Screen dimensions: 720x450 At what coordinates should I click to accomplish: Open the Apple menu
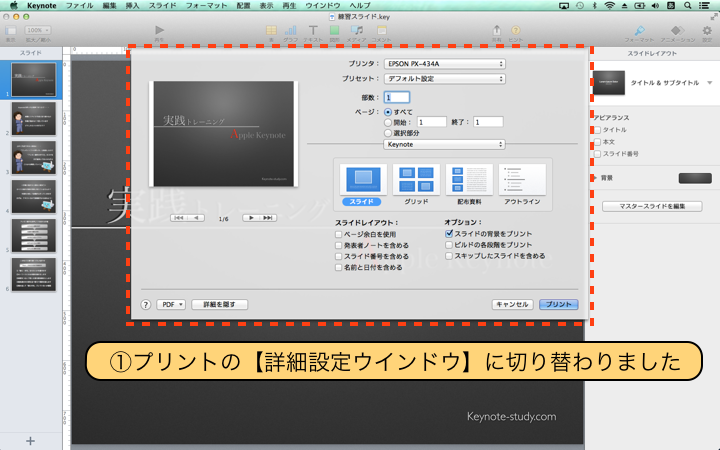coord(14,6)
